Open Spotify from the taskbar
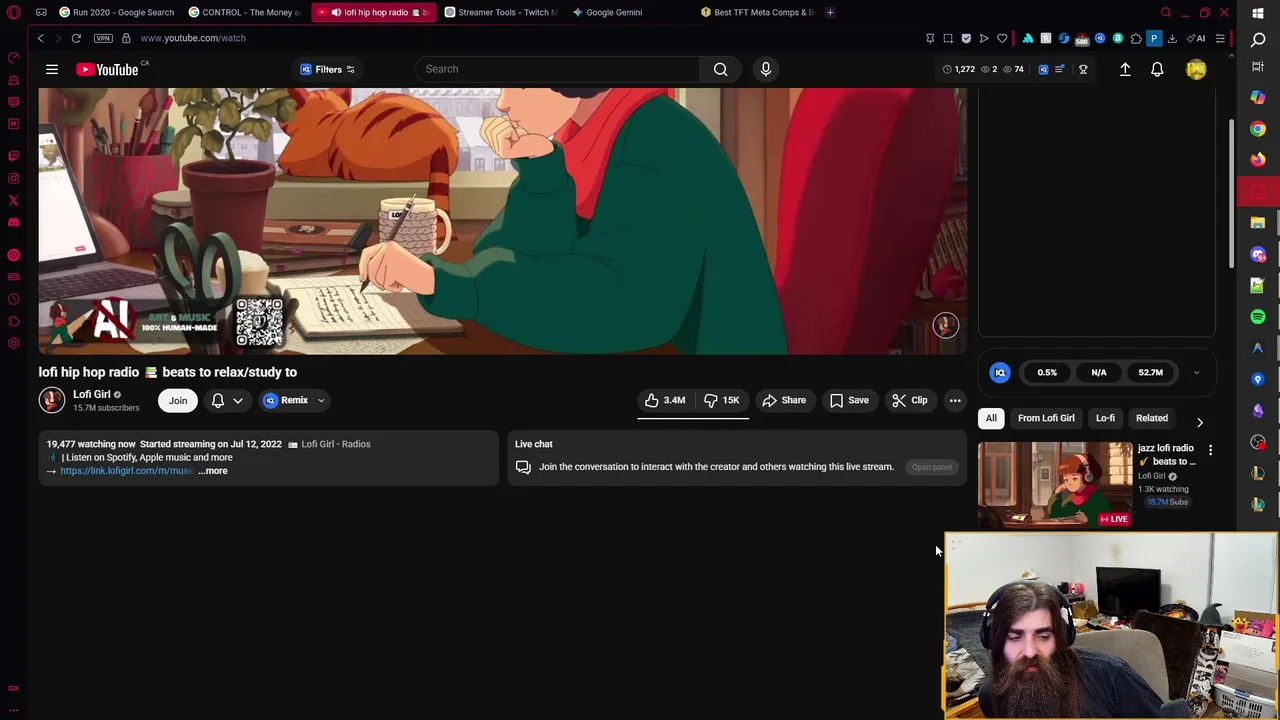This screenshot has height=720, width=1280. click(x=1258, y=316)
